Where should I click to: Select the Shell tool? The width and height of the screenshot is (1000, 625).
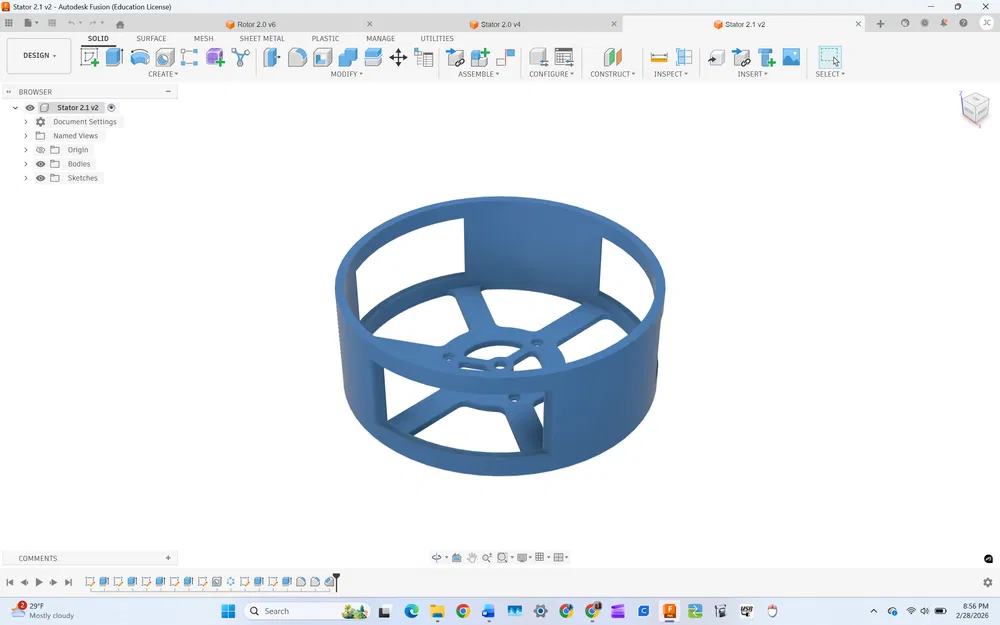323,57
